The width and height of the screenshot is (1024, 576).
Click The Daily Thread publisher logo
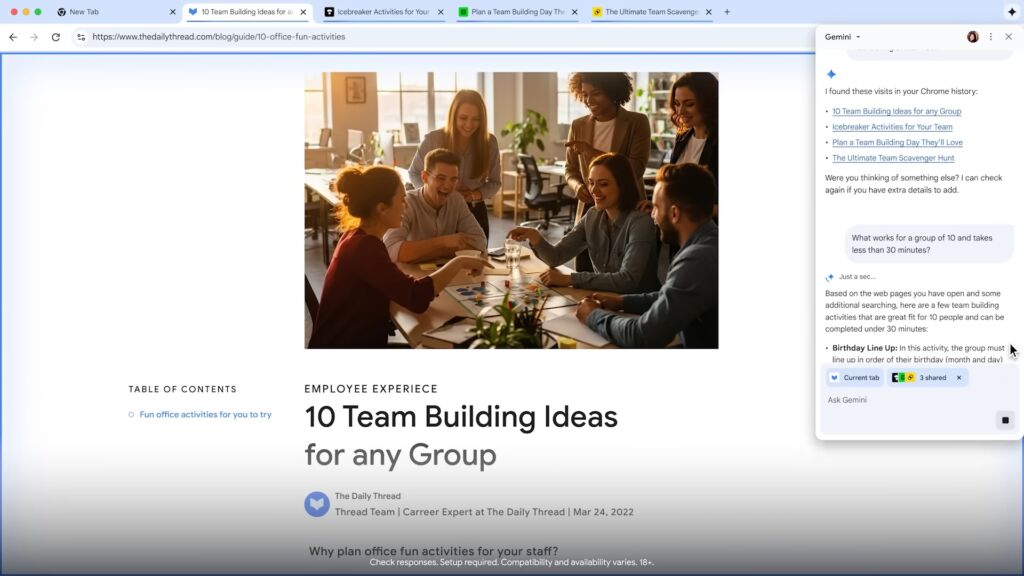(316, 504)
